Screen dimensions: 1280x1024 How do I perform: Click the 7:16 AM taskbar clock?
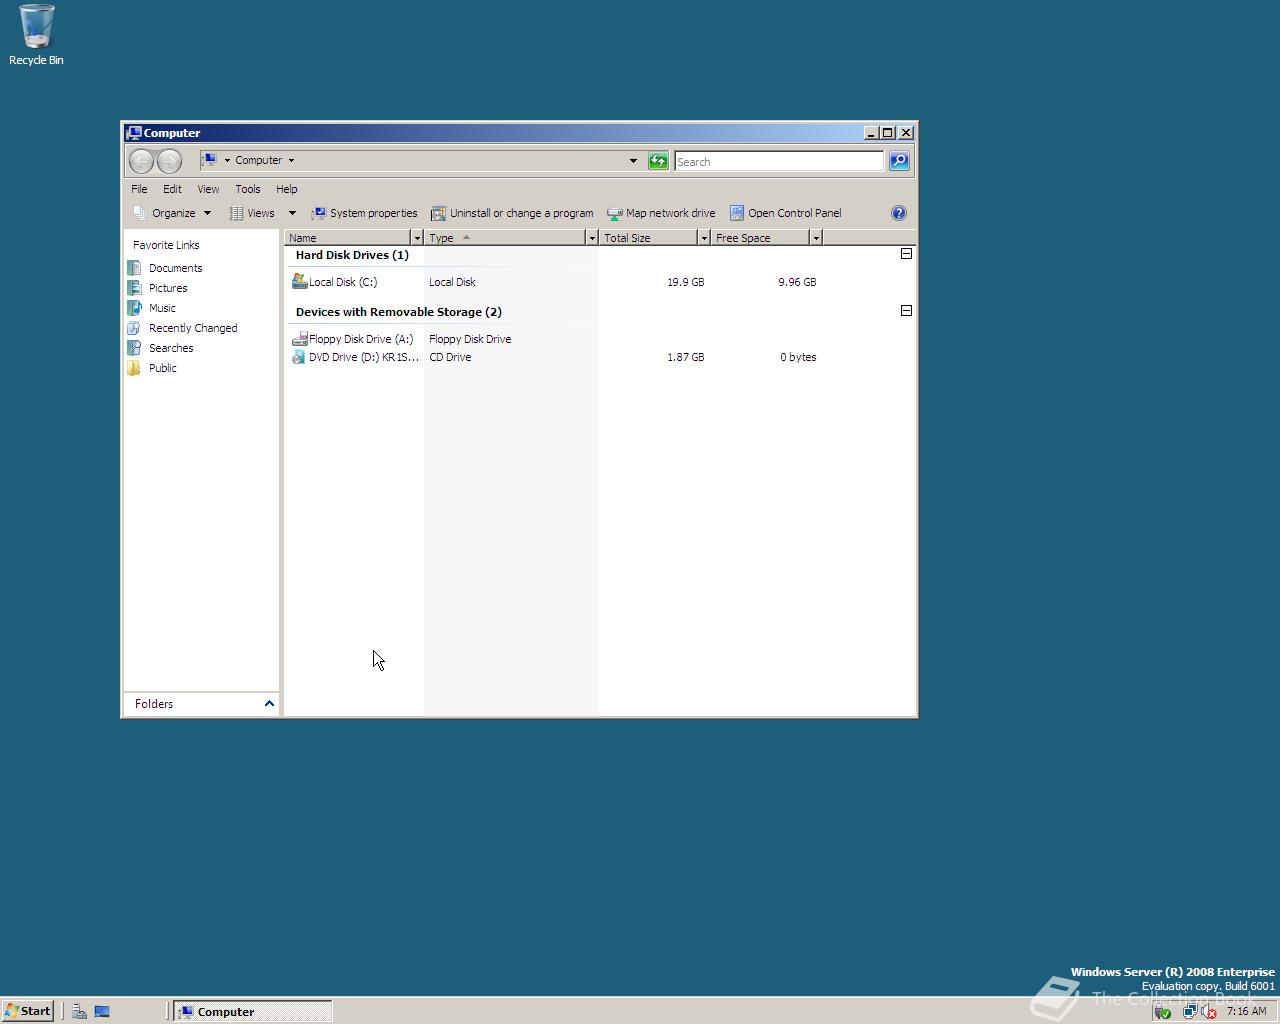tap(1246, 1011)
